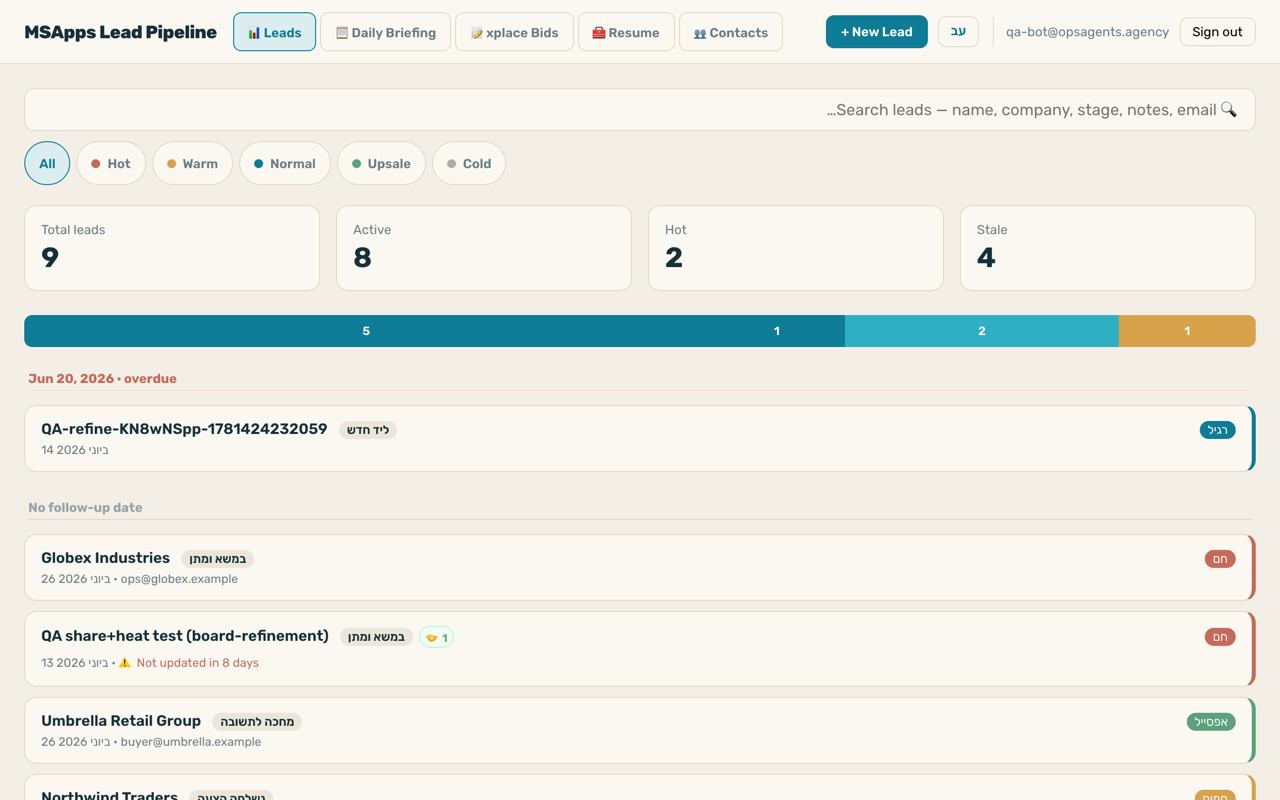Click the Jun 20, 2026 overdue heading
Image resolution: width=1280 pixels, height=800 pixels.
click(x=102, y=379)
